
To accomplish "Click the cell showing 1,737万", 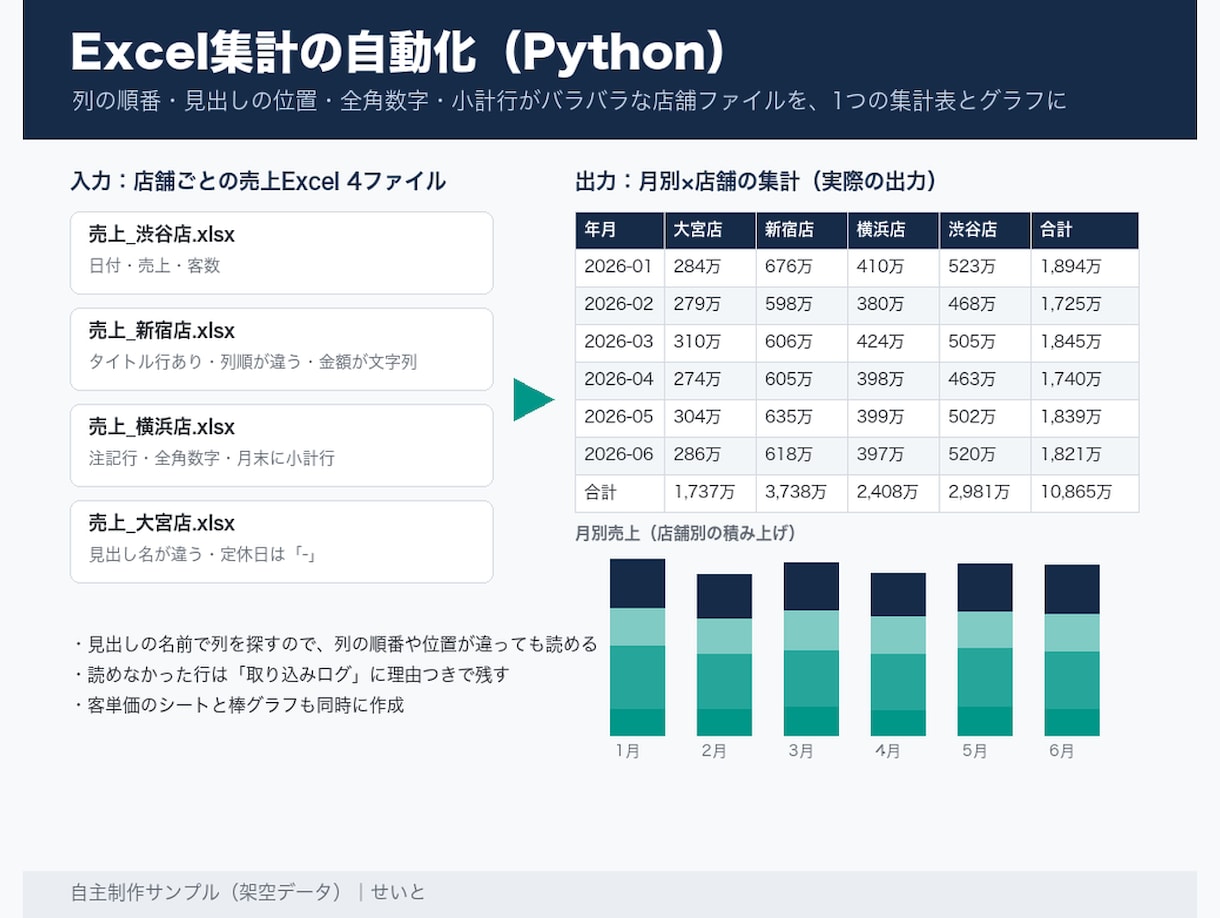I will 711,493.
